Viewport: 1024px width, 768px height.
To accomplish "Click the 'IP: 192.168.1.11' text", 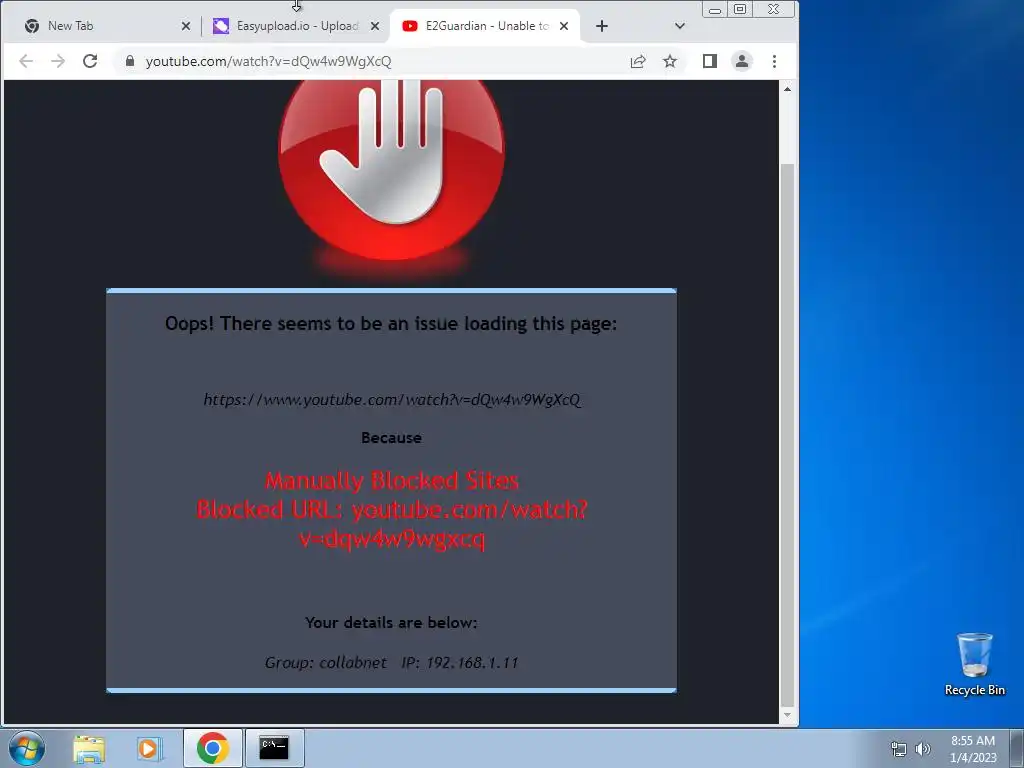I will tap(460, 663).
